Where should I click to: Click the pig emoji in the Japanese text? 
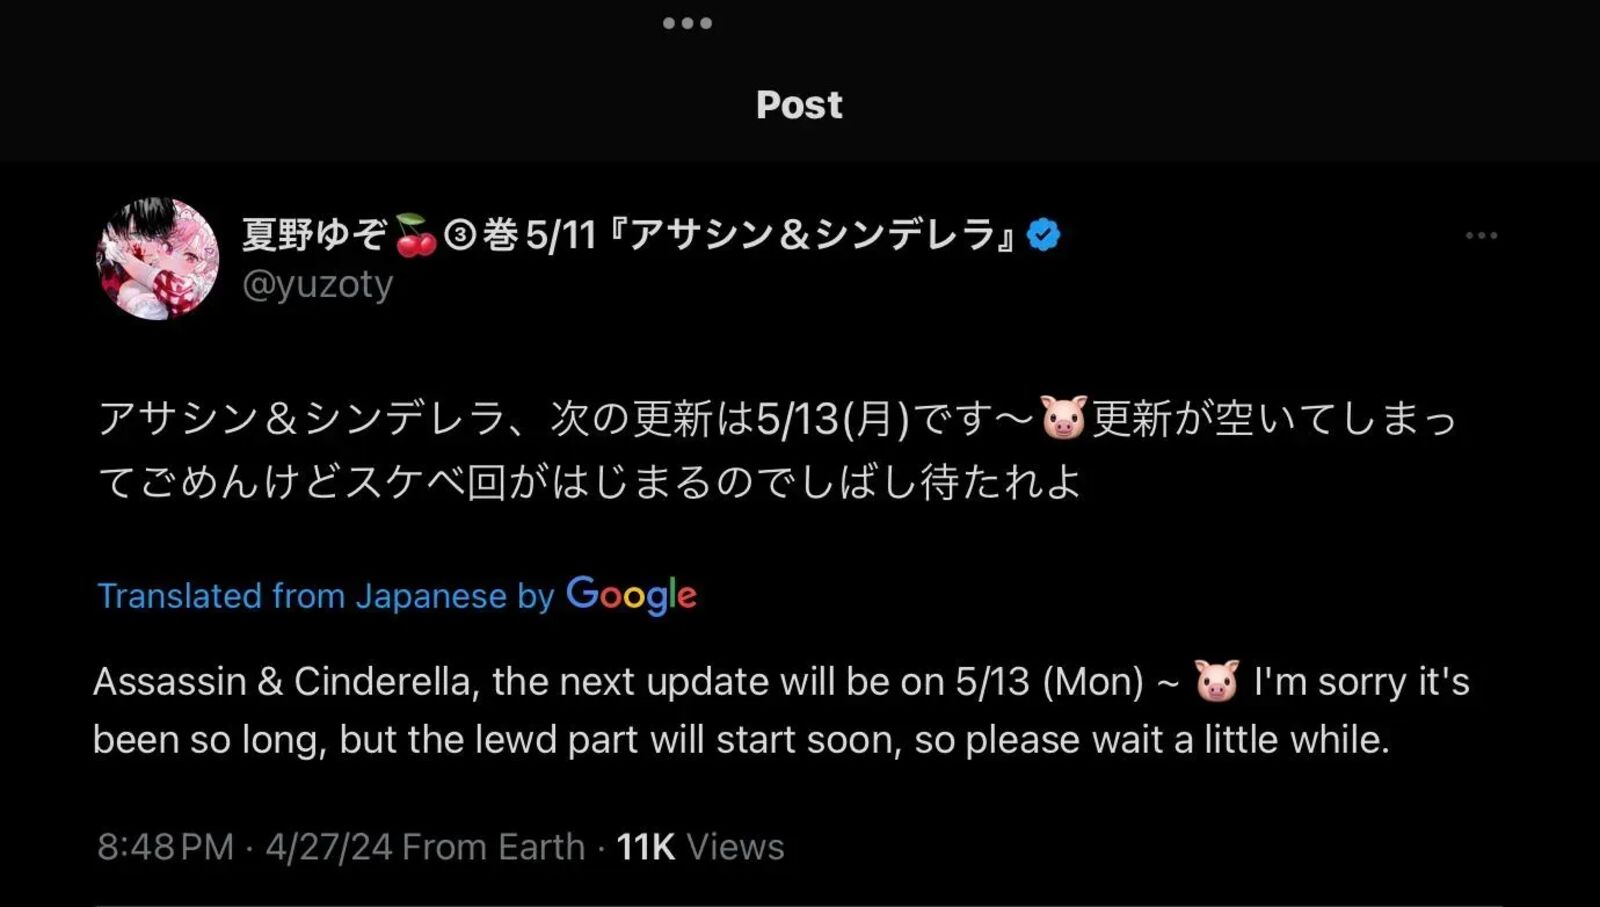coord(1063,418)
